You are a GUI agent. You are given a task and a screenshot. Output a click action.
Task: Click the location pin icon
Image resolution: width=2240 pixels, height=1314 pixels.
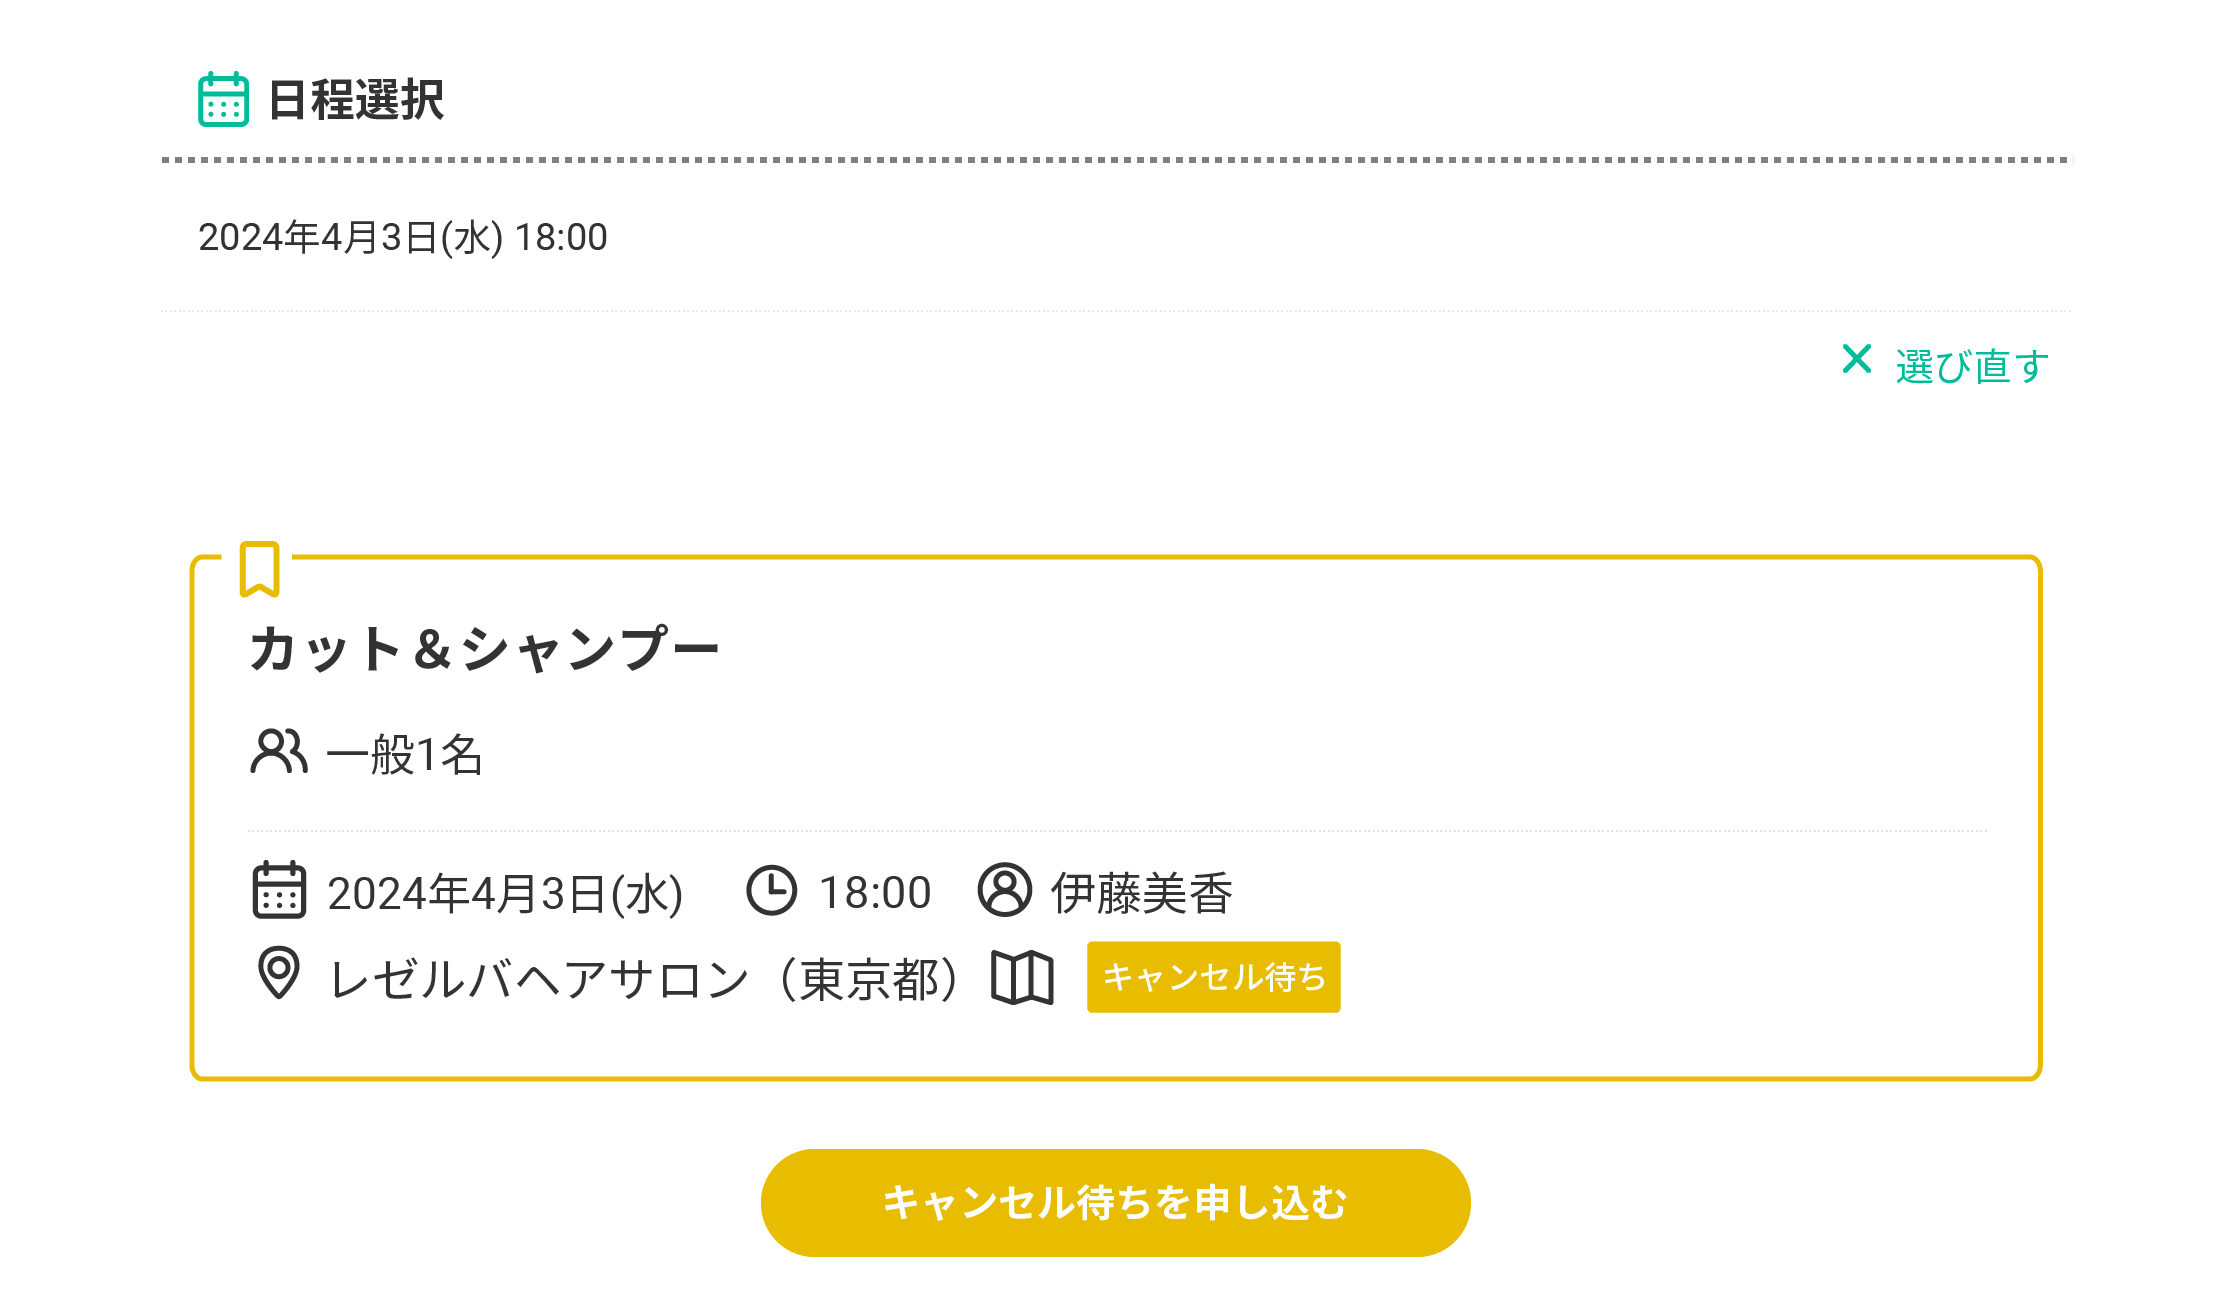279,973
